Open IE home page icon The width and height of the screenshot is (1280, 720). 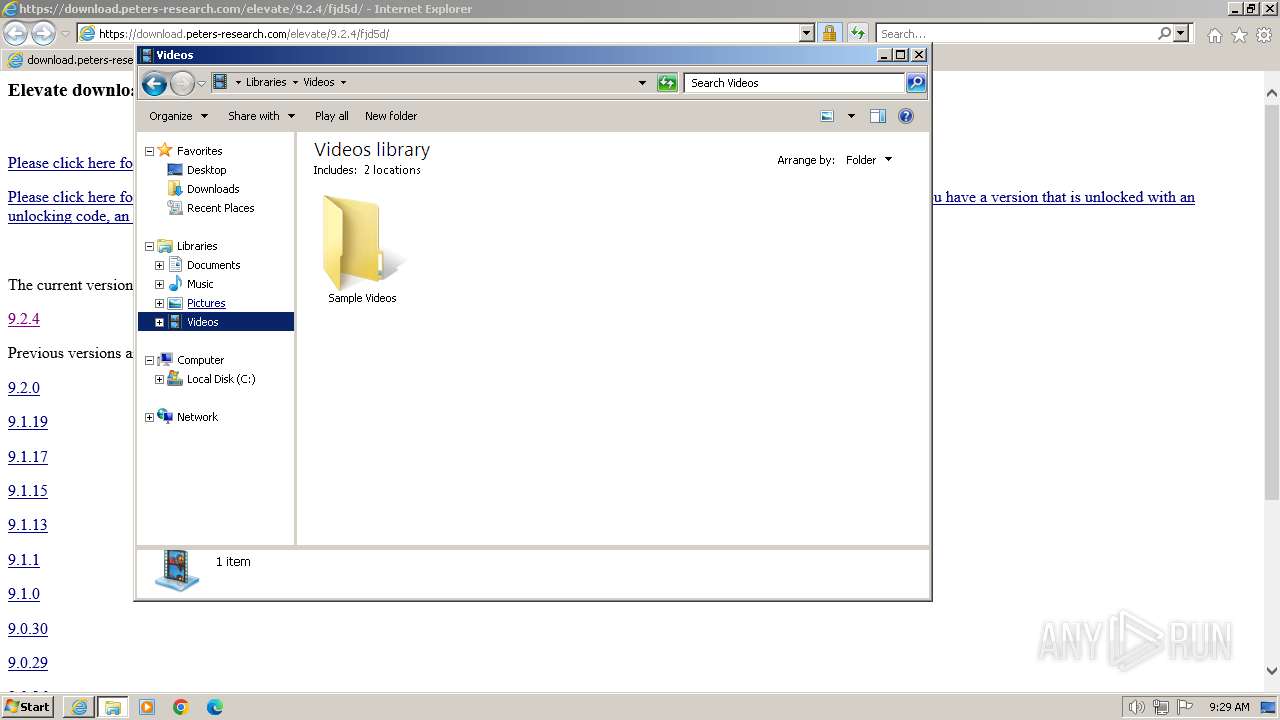click(x=1214, y=34)
